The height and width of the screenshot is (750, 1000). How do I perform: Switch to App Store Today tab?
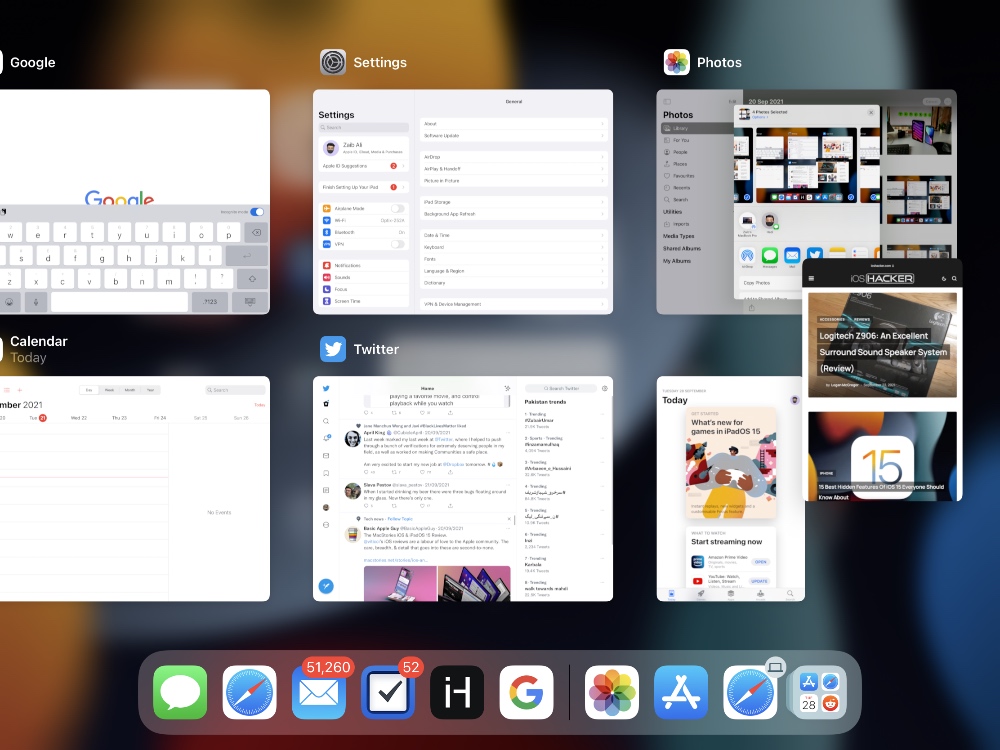671,594
